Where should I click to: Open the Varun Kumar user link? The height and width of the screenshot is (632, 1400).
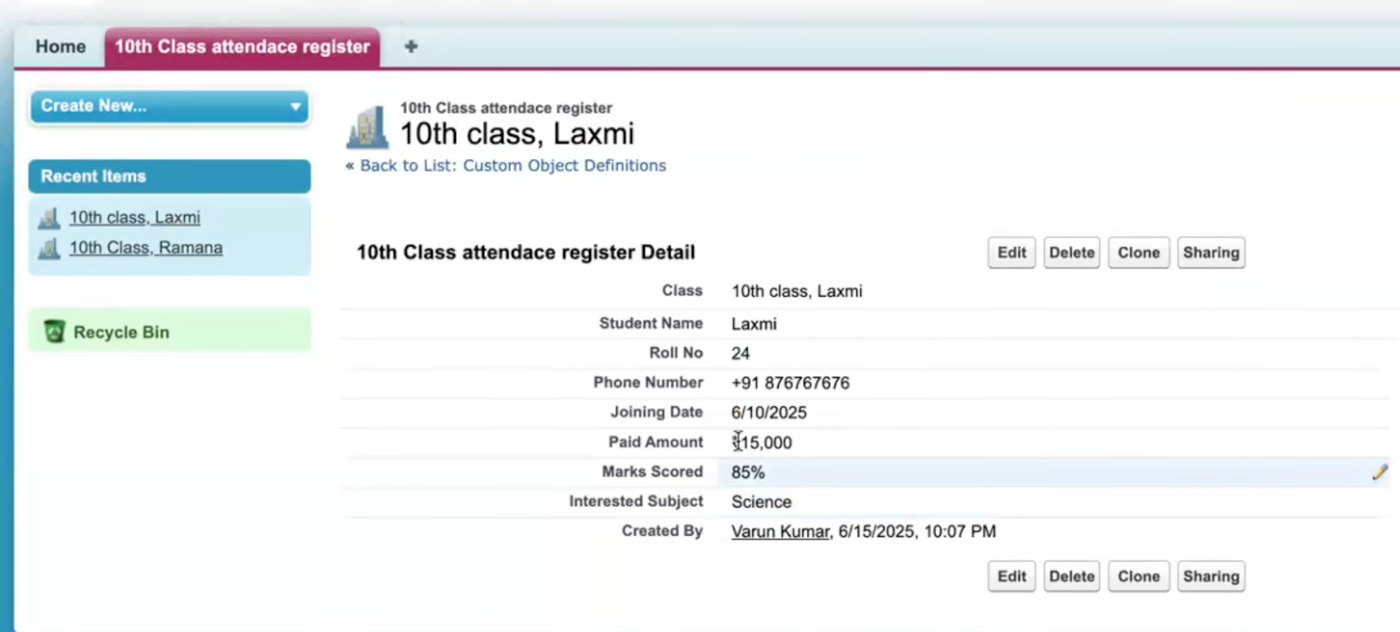[780, 532]
